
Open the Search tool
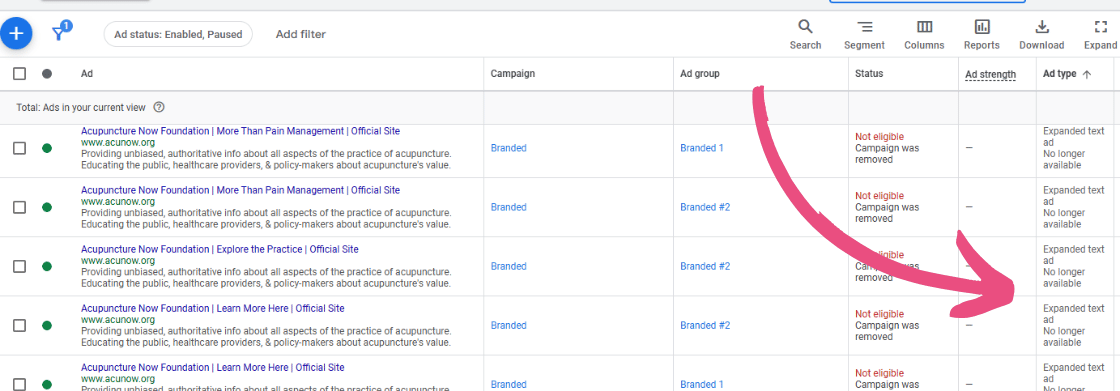(805, 34)
